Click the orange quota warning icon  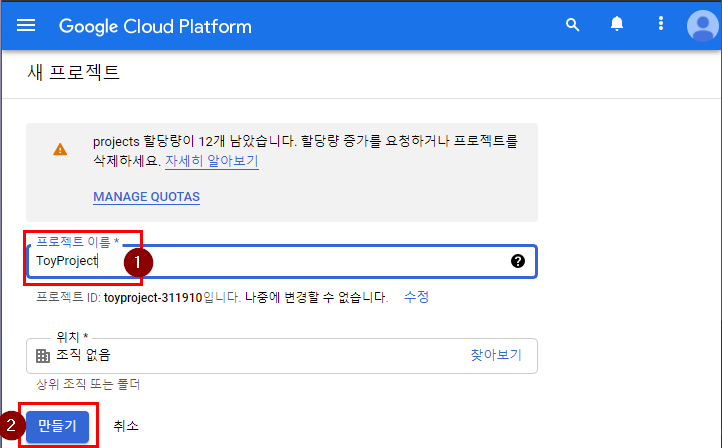pos(60,149)
